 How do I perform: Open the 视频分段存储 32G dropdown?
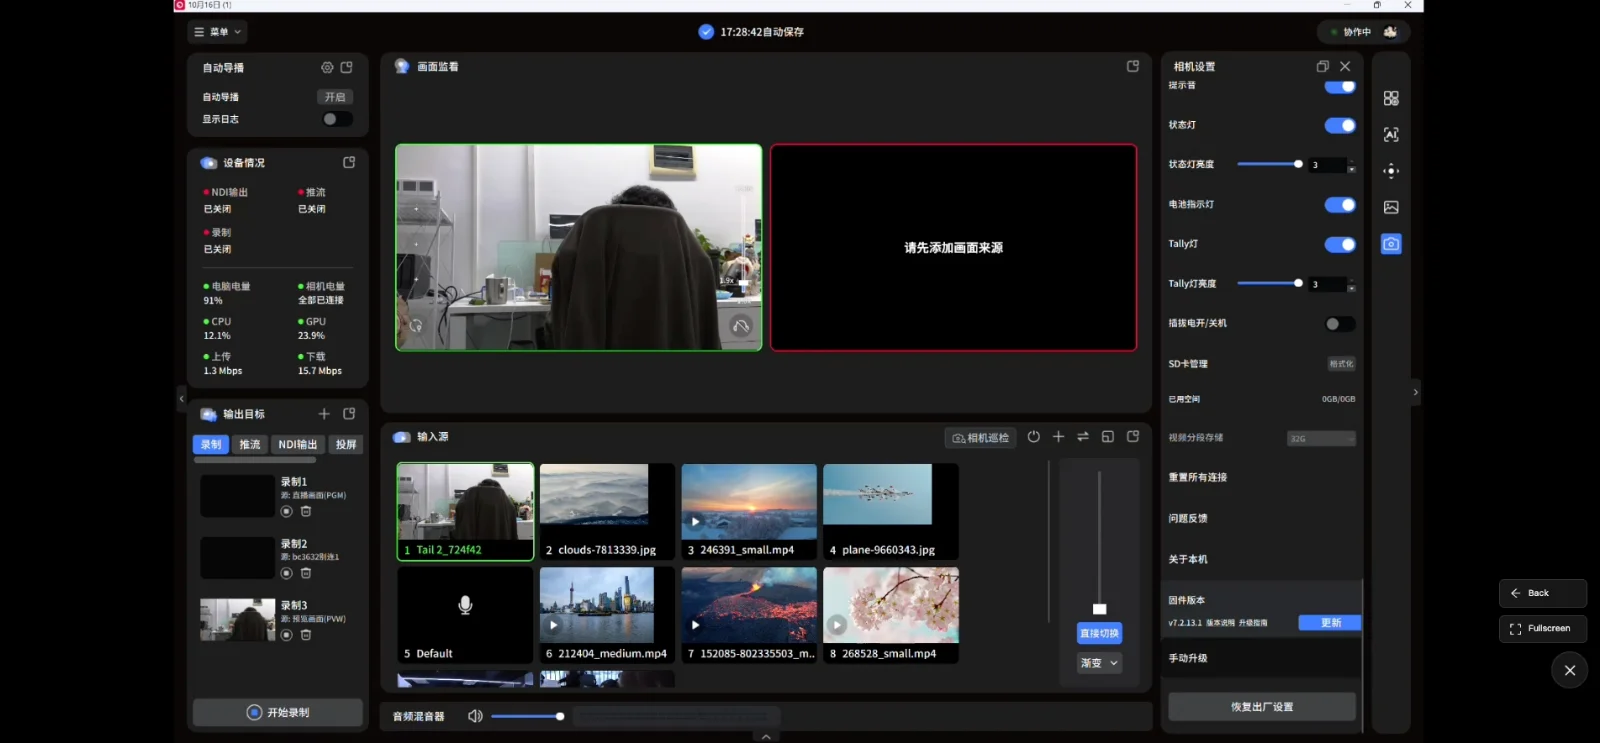(x=1321, y=438)
